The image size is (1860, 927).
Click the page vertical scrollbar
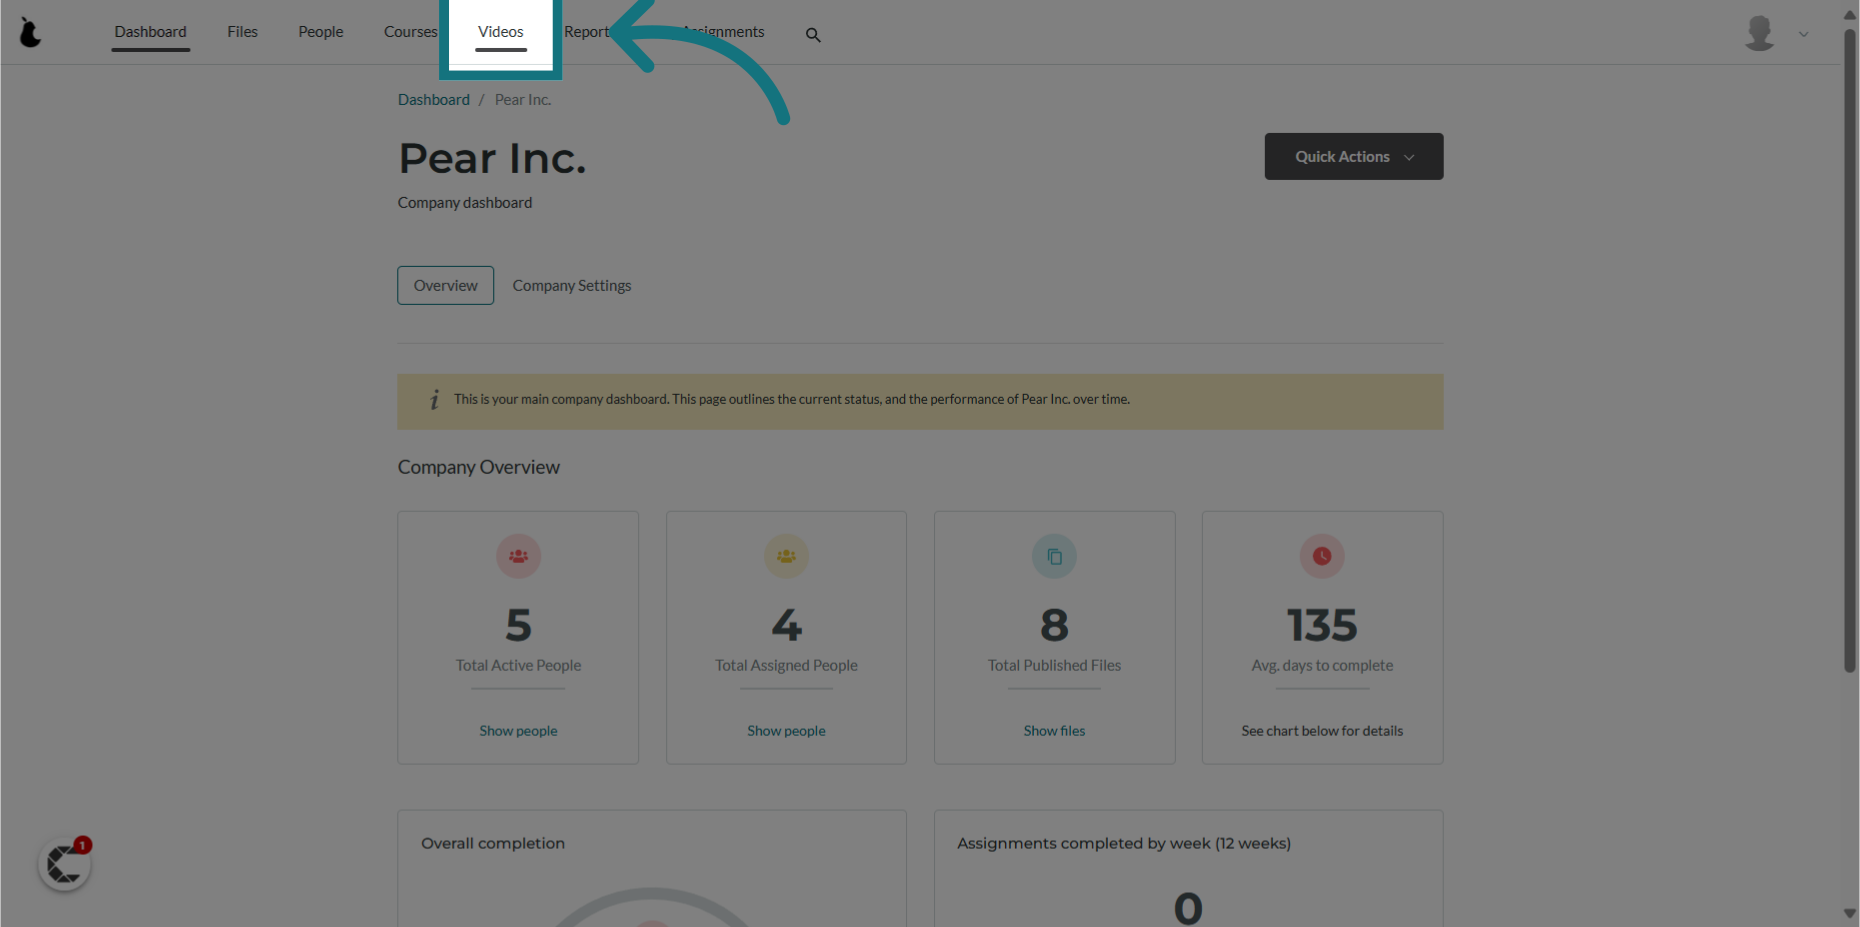(1850, 350)
